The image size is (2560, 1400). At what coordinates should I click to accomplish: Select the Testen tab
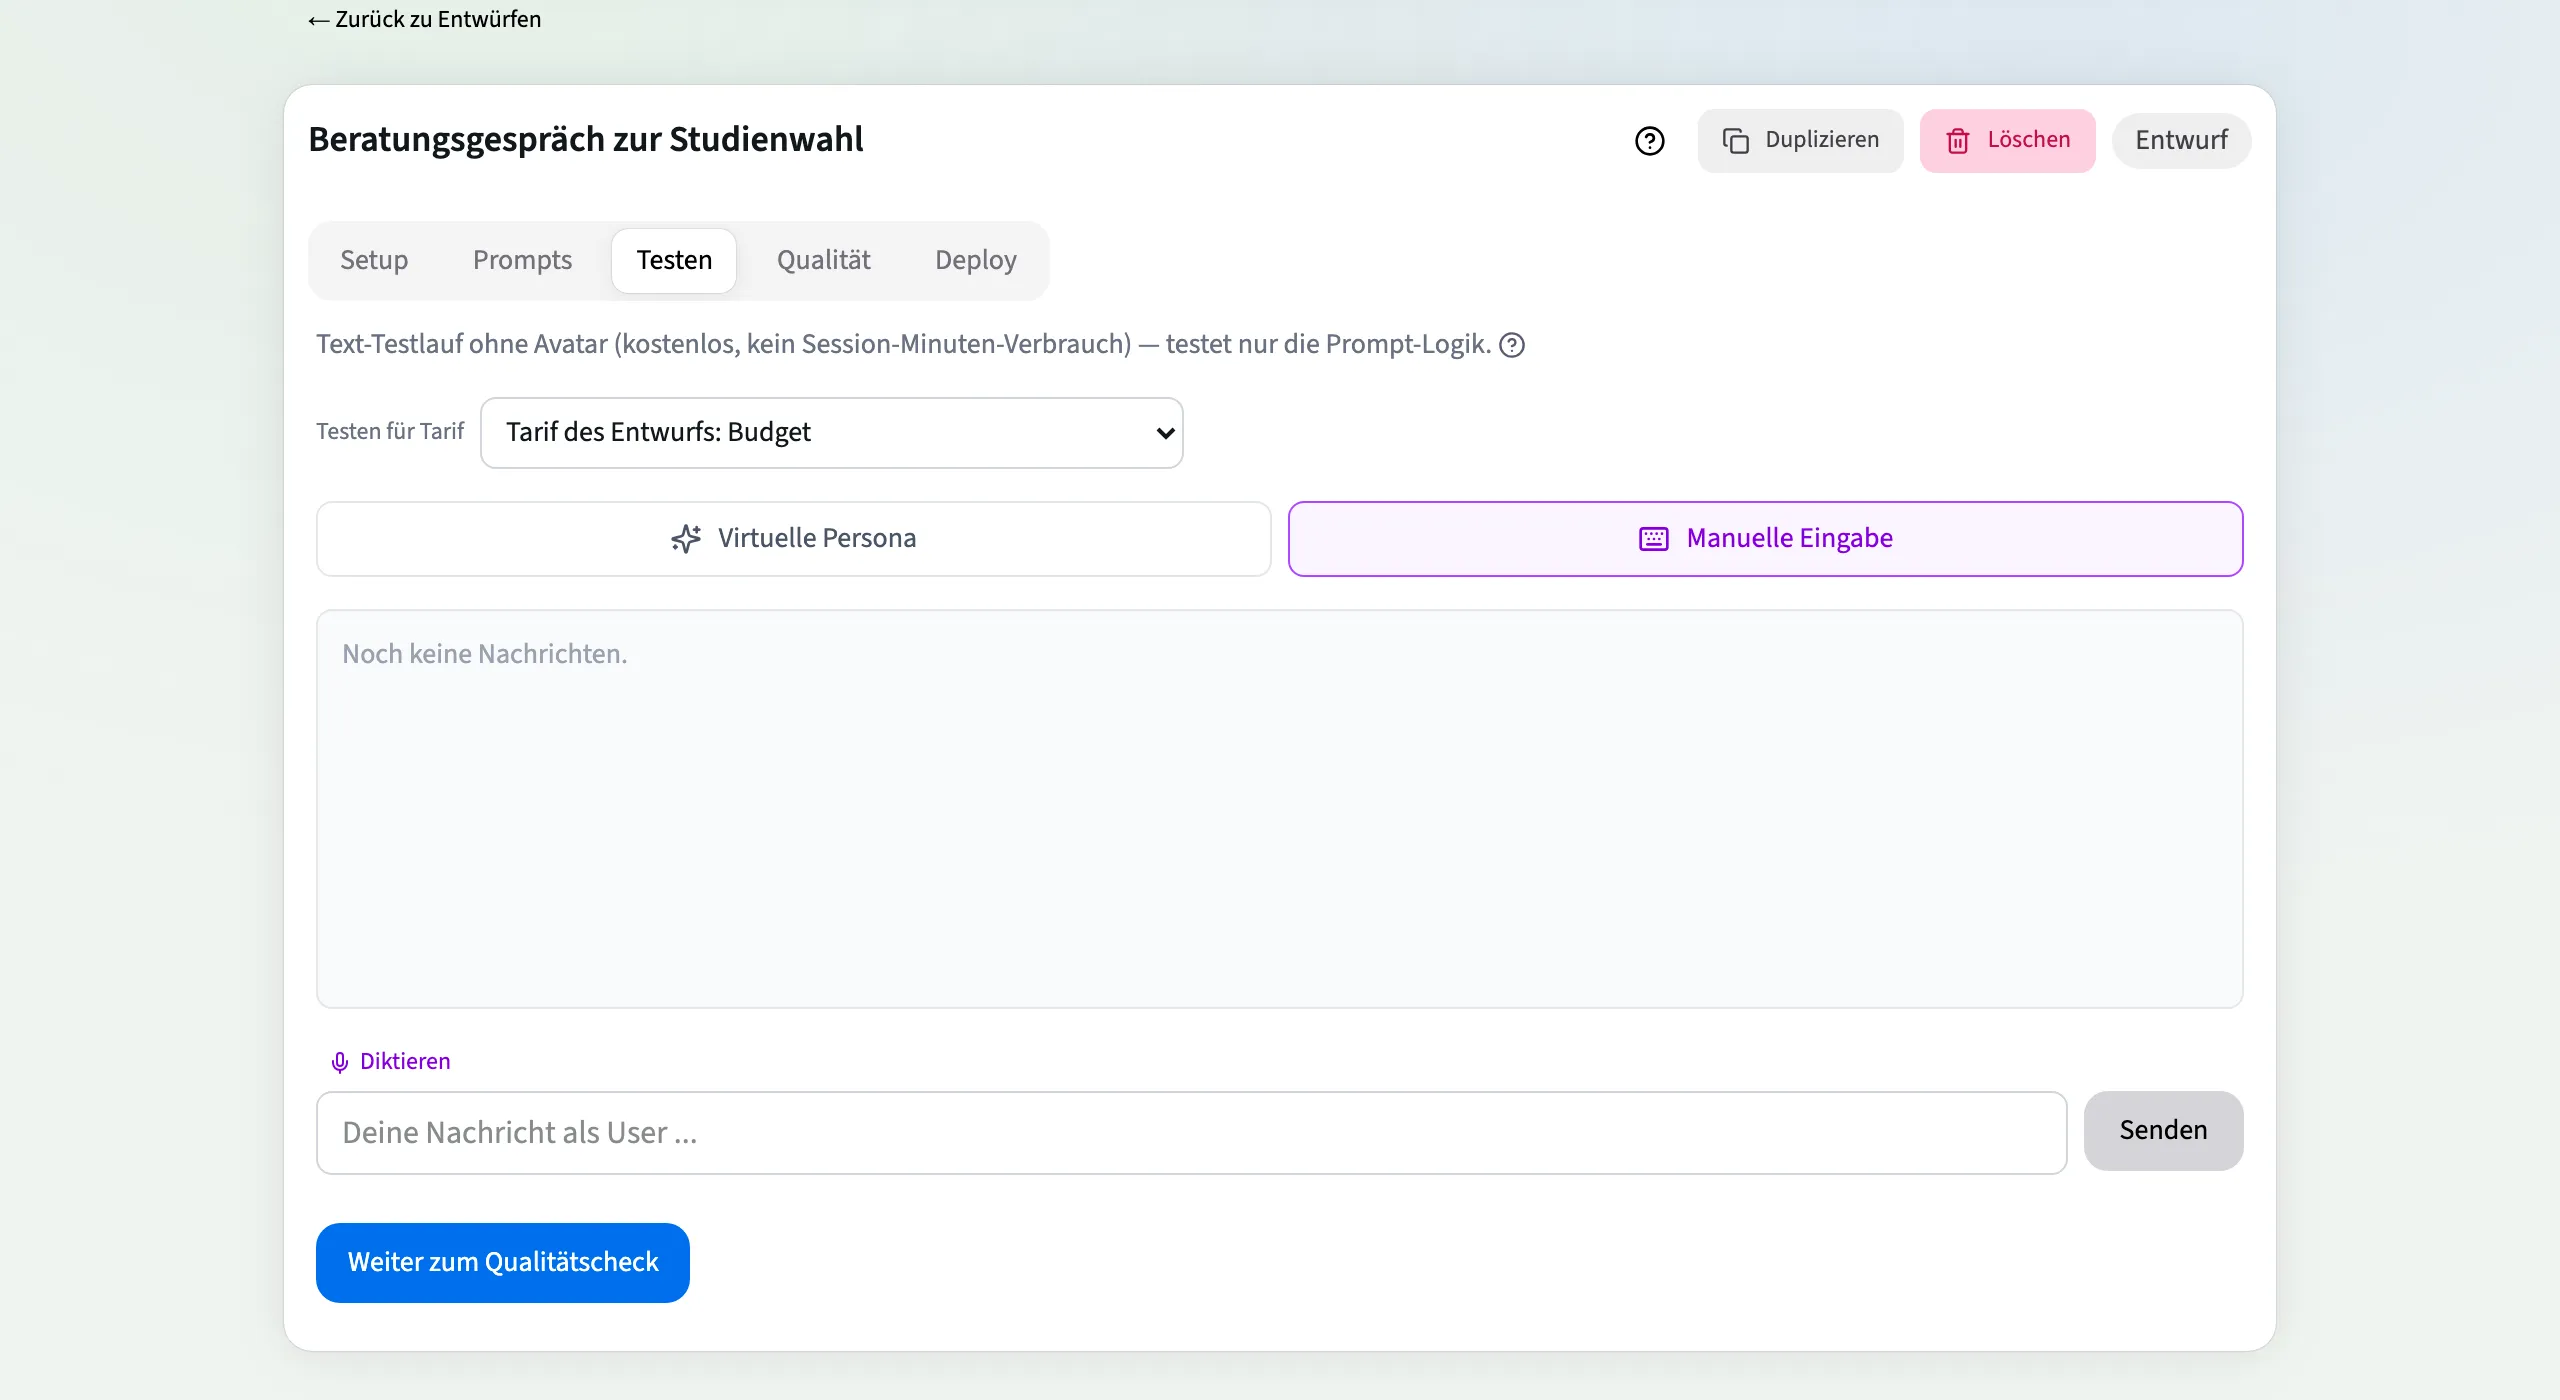(674, 261)
